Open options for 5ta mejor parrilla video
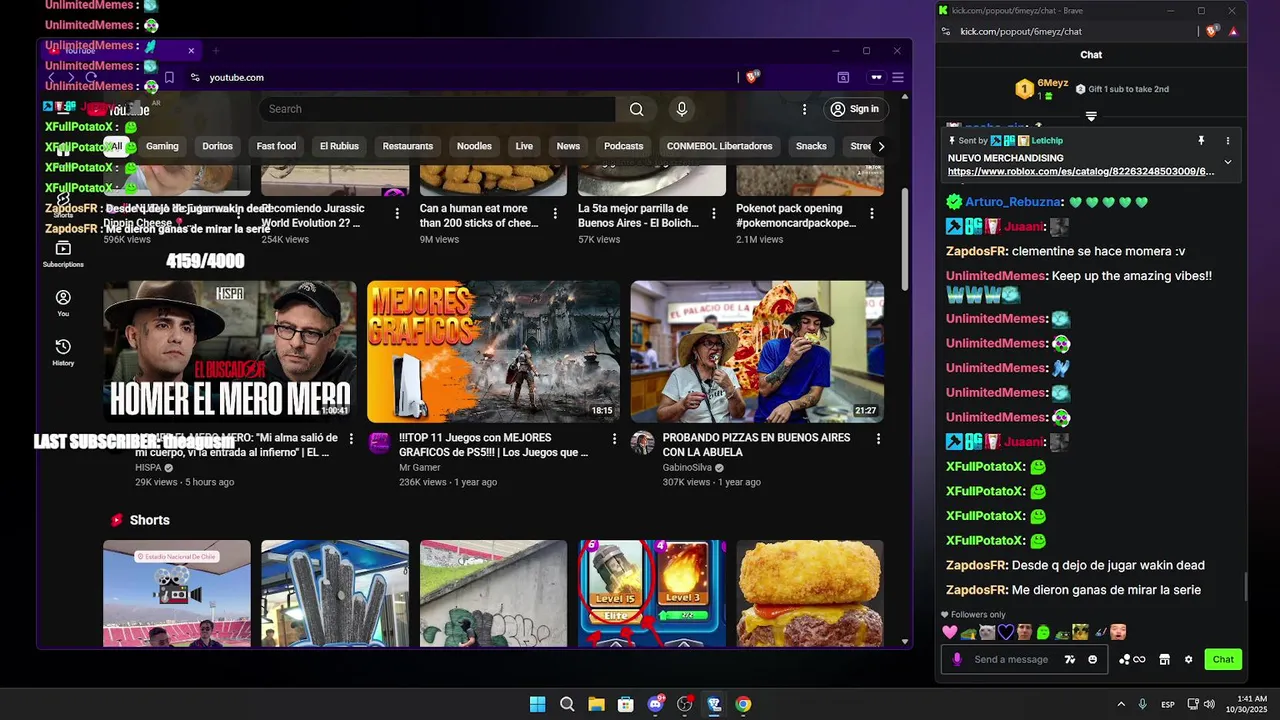1280x720 pixels. point(714,214)
